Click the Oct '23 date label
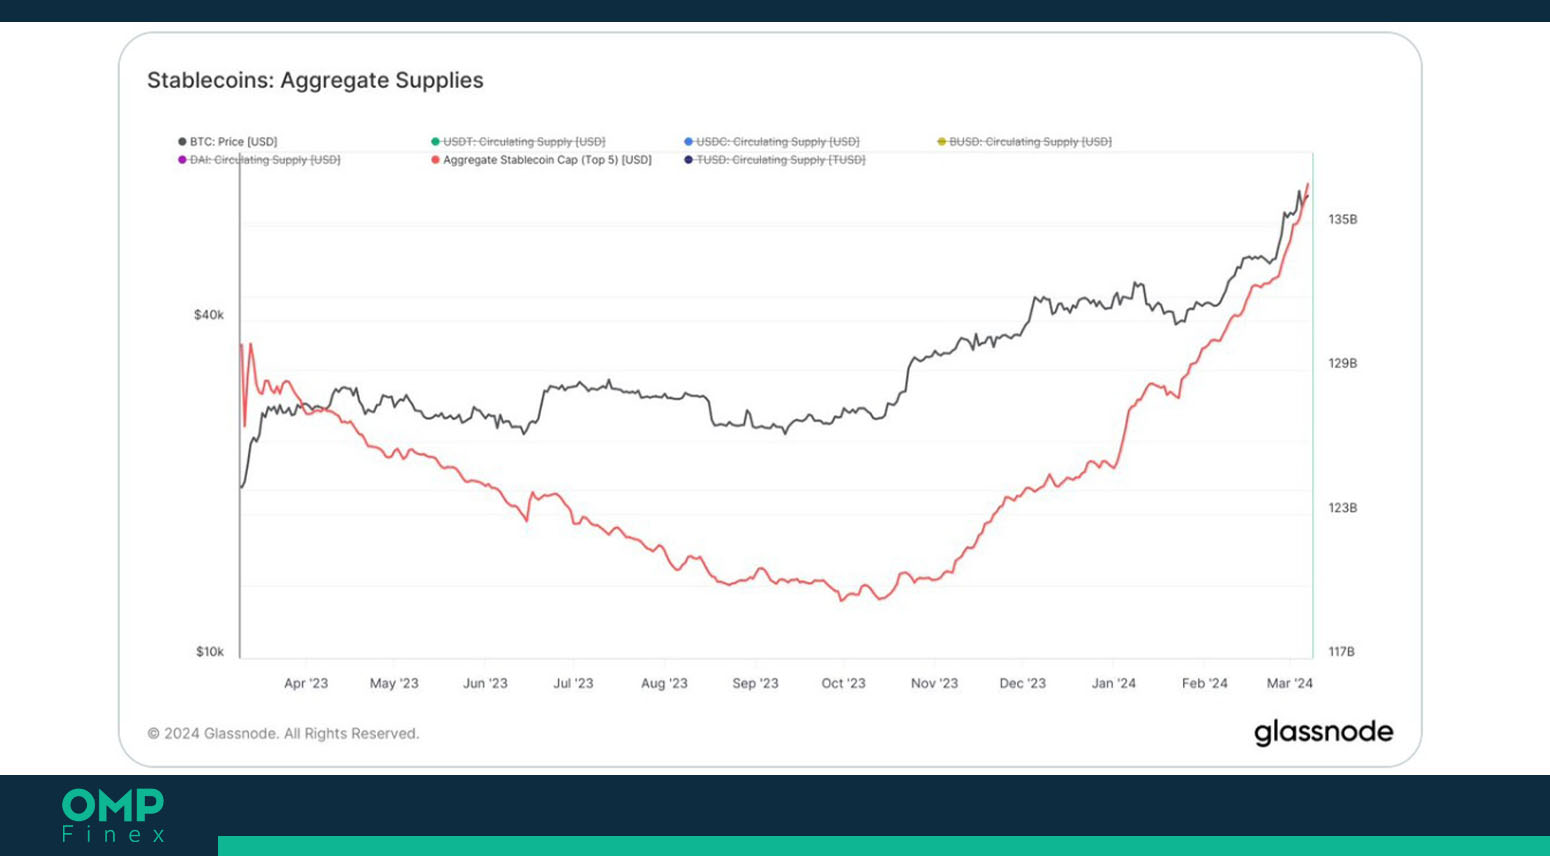Viewport: 1550px width, 856px height. pos(843,684)
